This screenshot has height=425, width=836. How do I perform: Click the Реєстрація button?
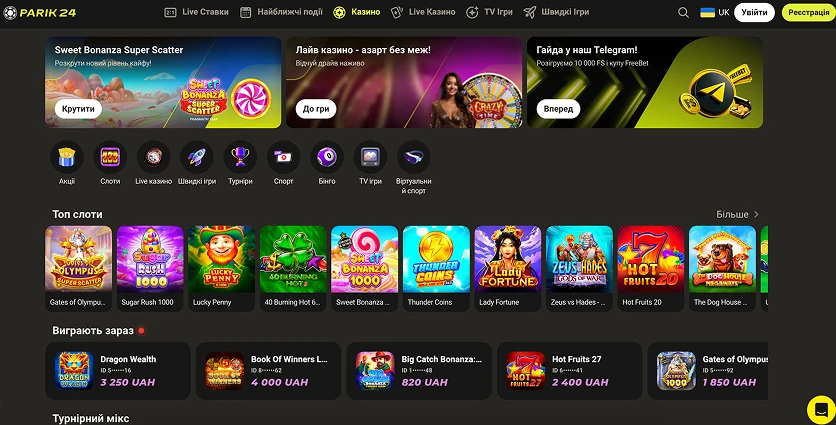pos(809,12)
